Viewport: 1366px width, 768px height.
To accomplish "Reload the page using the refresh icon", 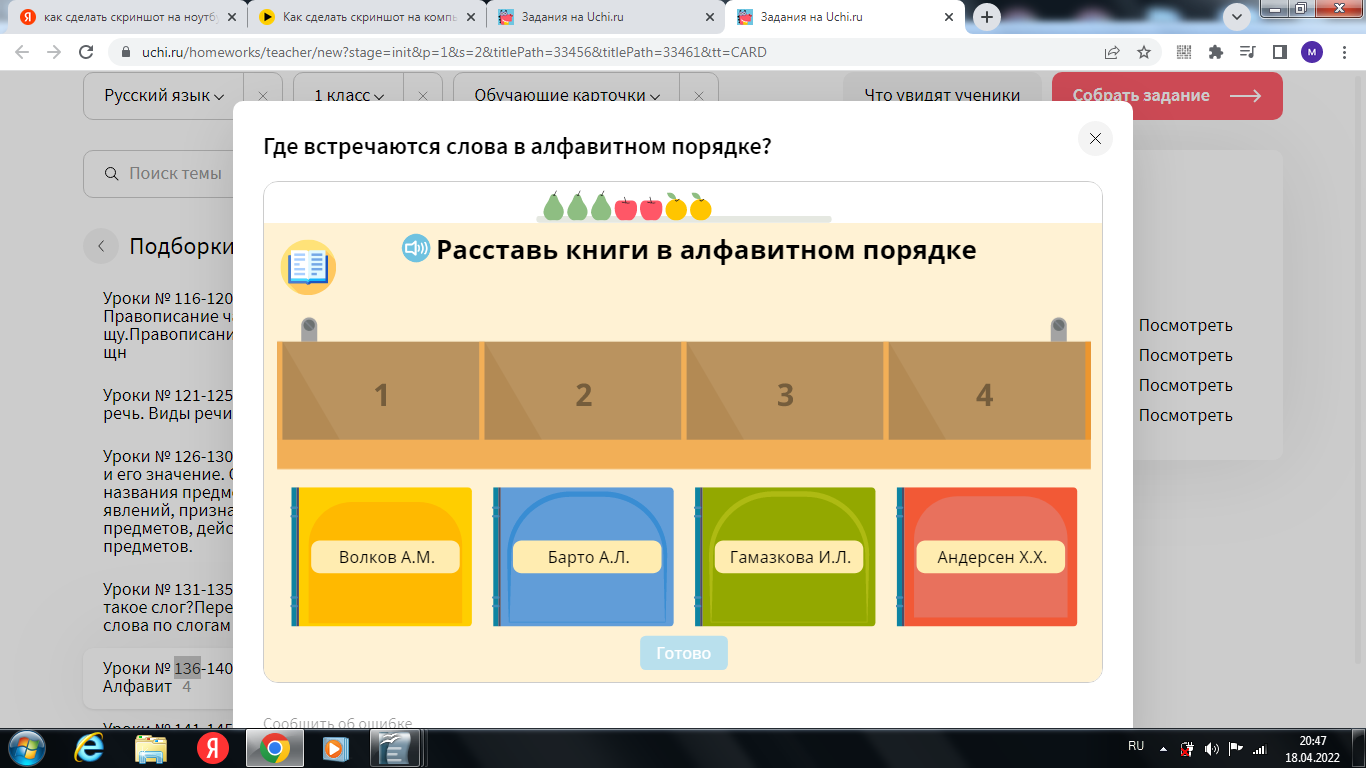I will tap(86, 52).
